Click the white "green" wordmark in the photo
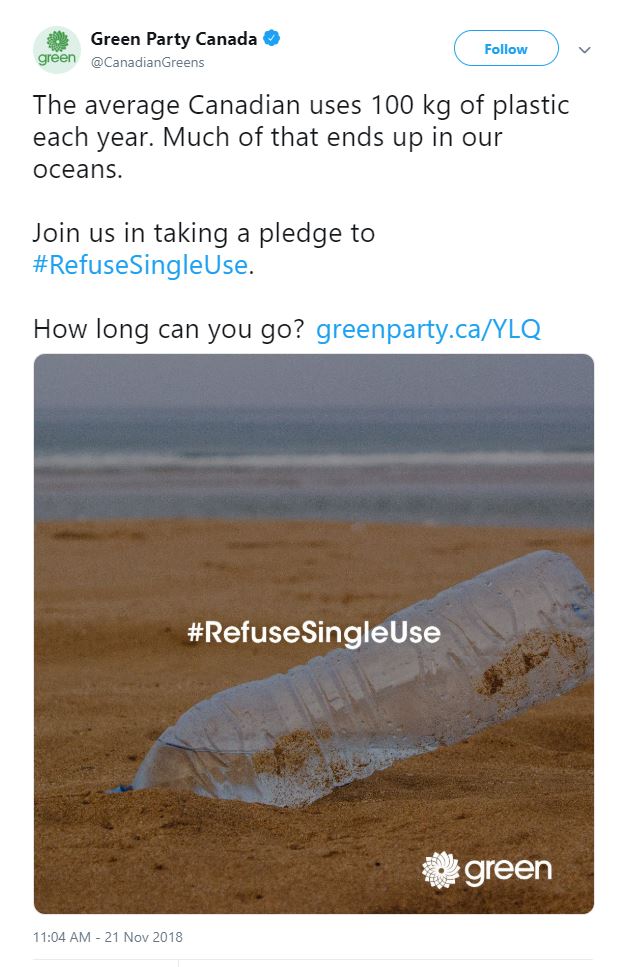This screenshot has width=633, height=967. pos(507,868)
